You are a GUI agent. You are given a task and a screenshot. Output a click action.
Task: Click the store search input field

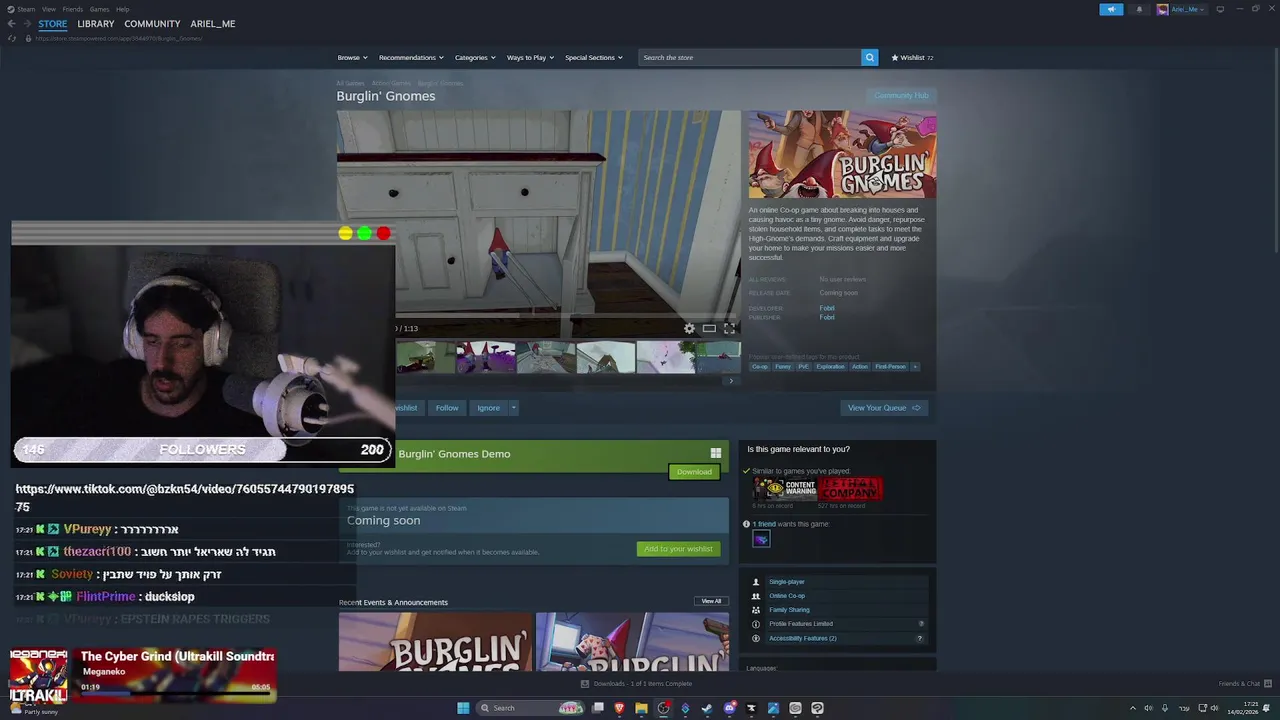750,57
